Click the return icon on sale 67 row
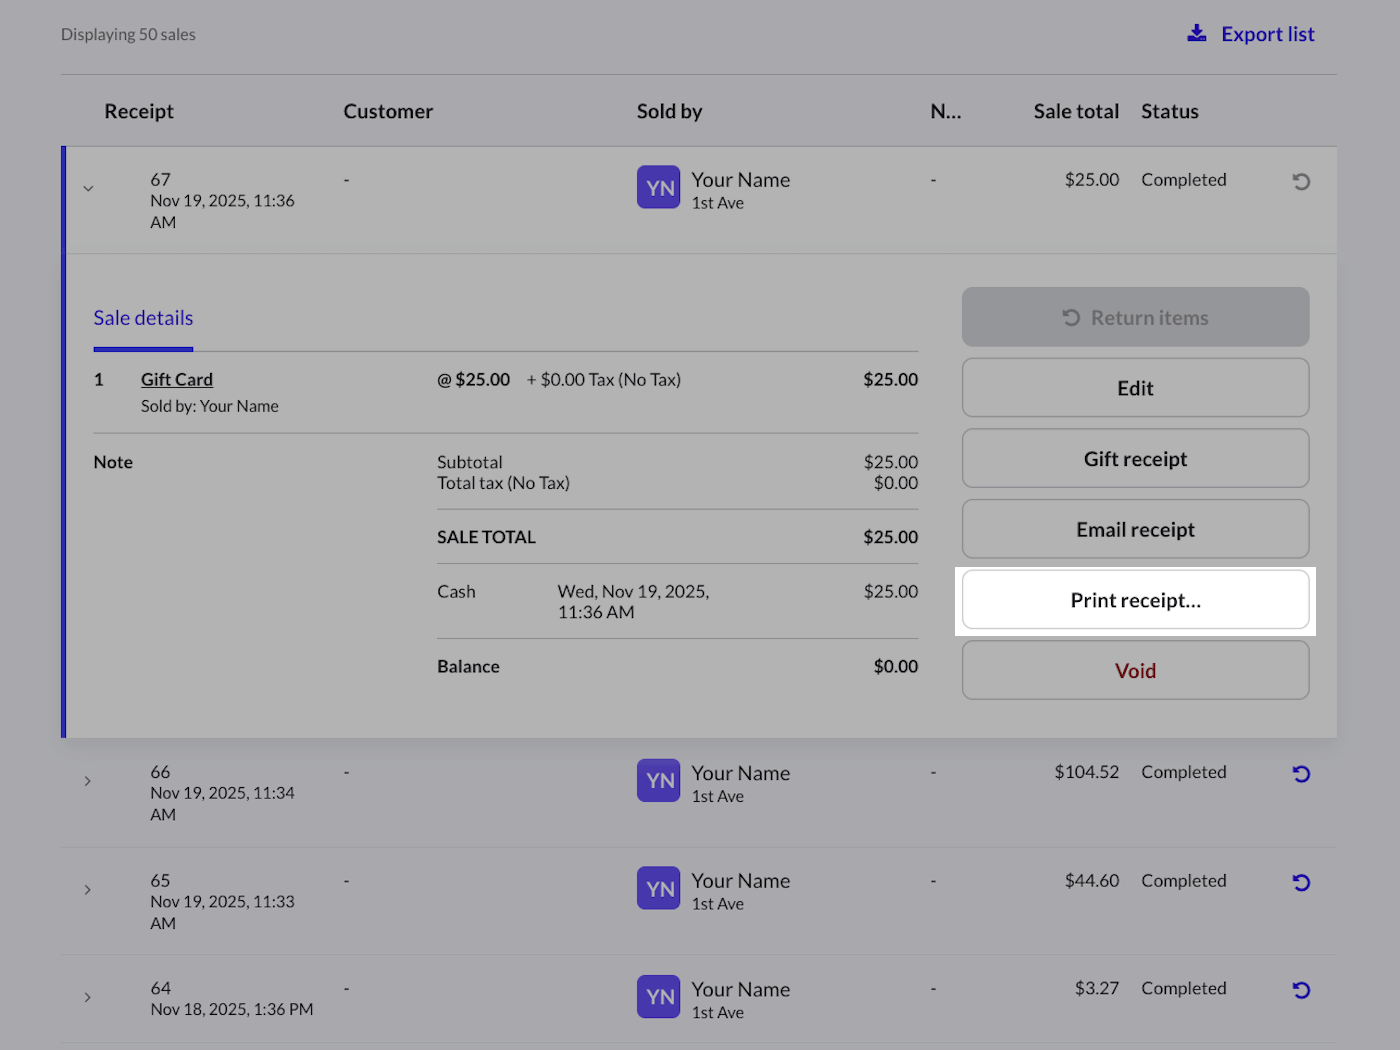Viewport: 1400px width, 1050px height. point(1300,182)
